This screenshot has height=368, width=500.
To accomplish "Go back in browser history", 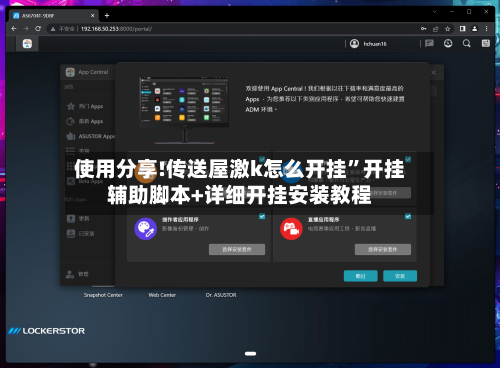I will tap(14, 29).
